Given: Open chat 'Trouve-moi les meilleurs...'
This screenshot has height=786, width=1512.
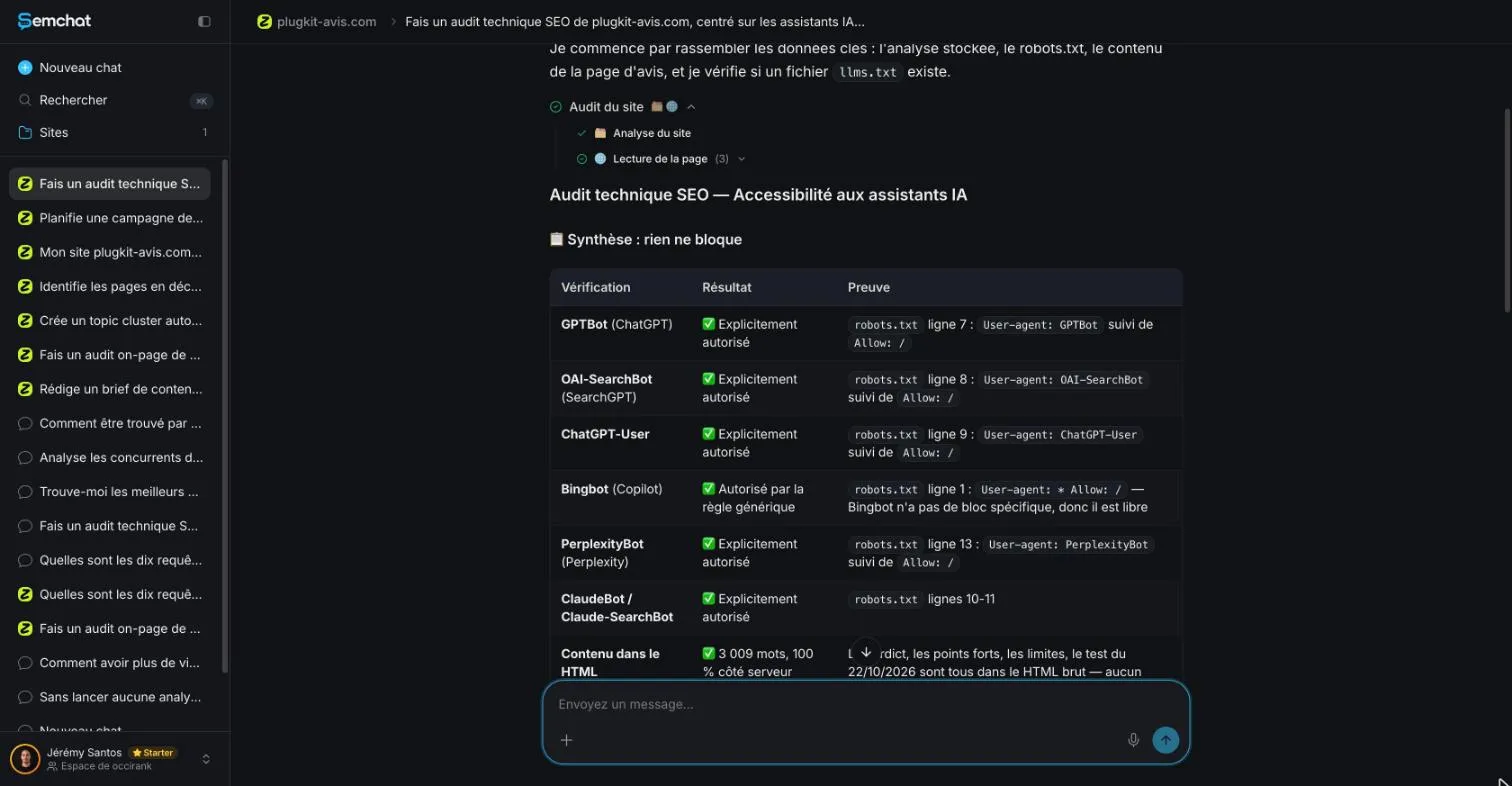Looking at the screenshot, I should 110,492.
